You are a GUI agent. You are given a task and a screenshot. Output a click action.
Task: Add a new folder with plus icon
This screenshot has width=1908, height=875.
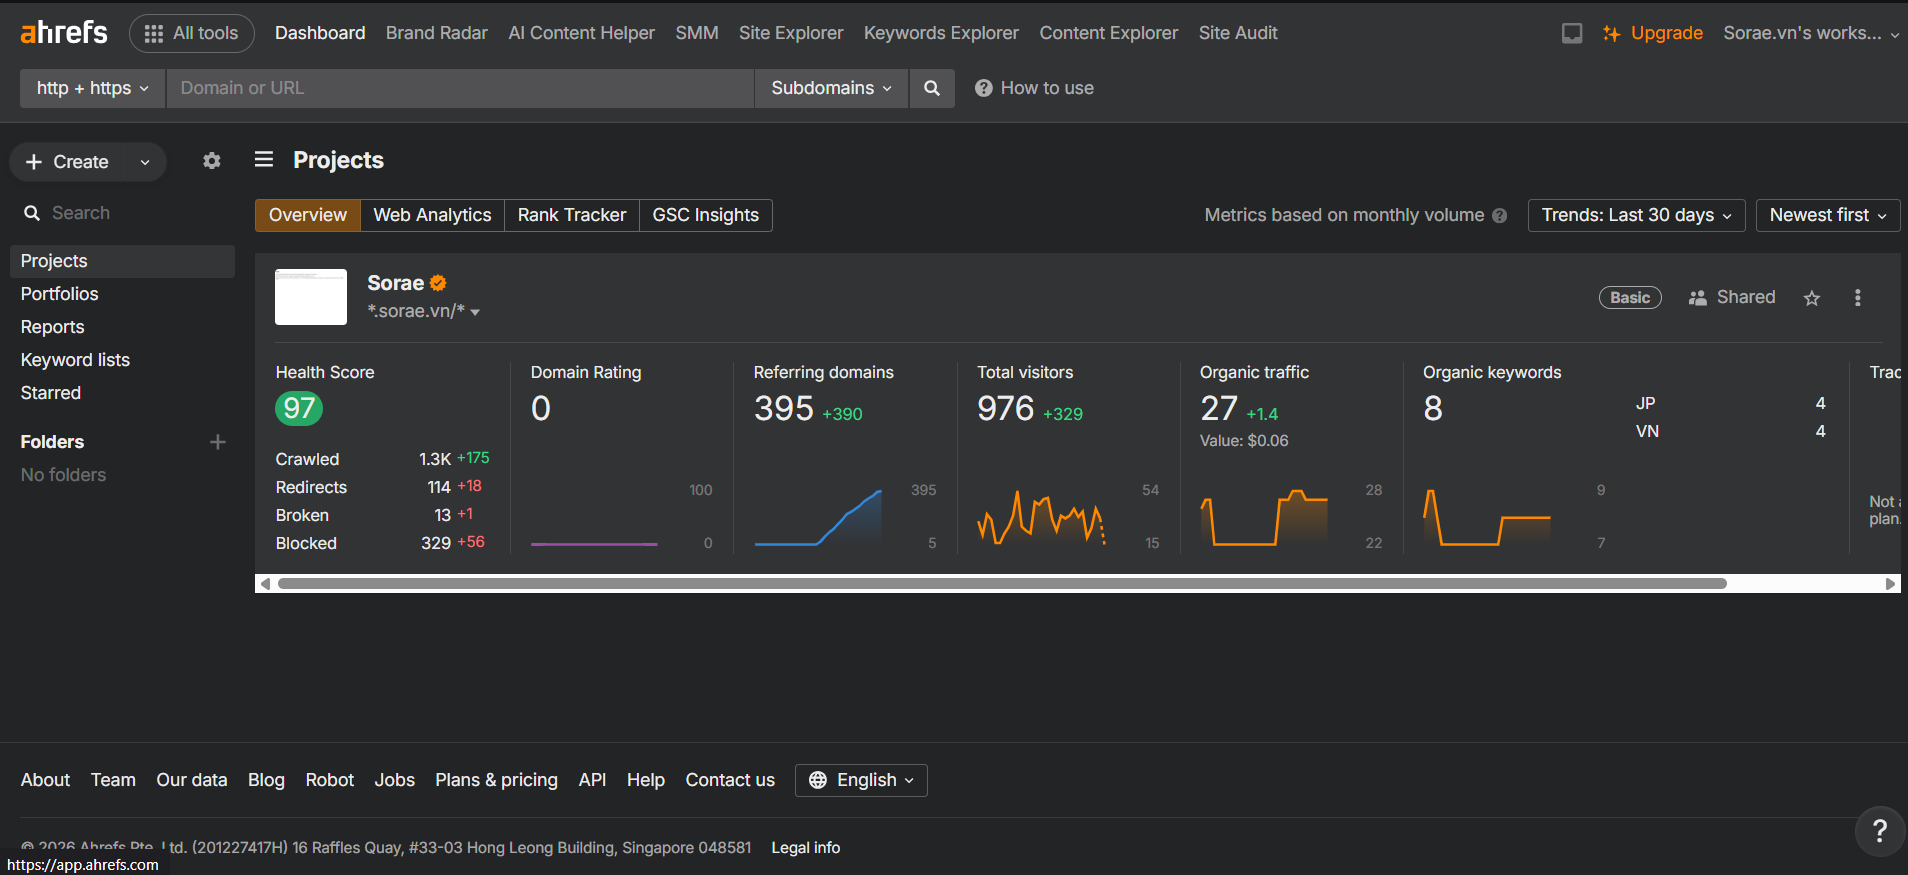point(218,442)
